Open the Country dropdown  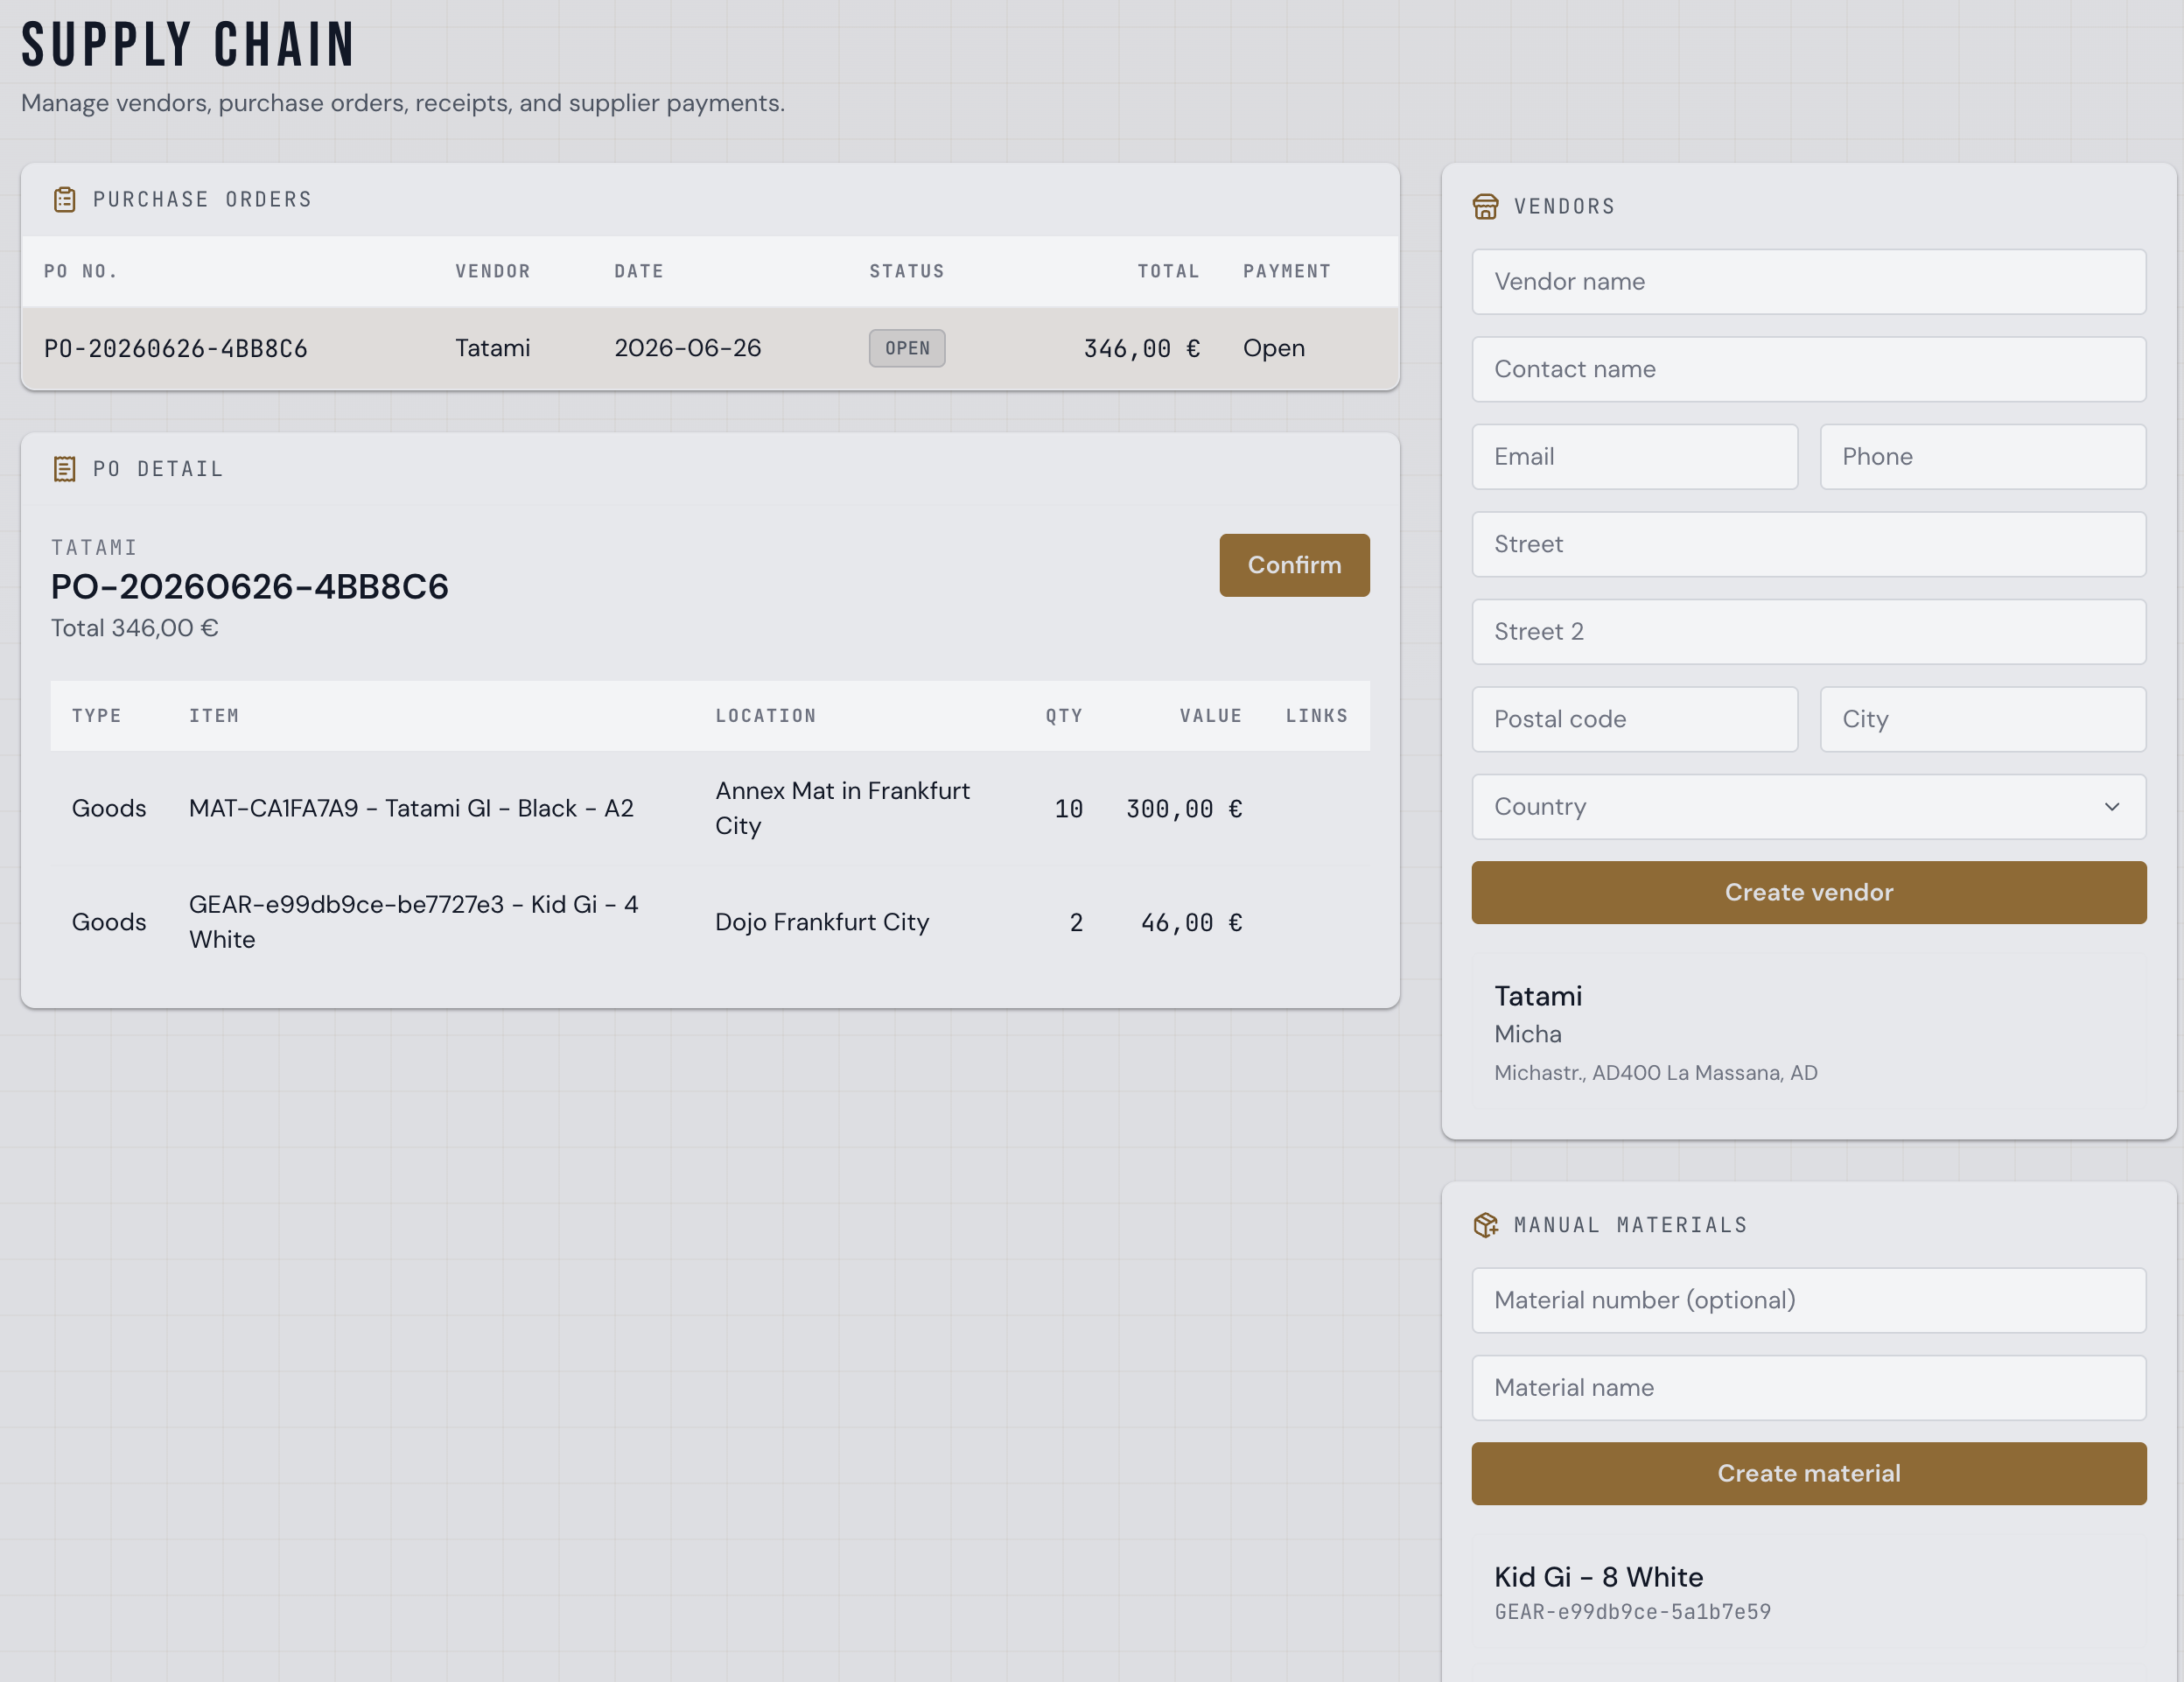click(x=1809, y=807)
